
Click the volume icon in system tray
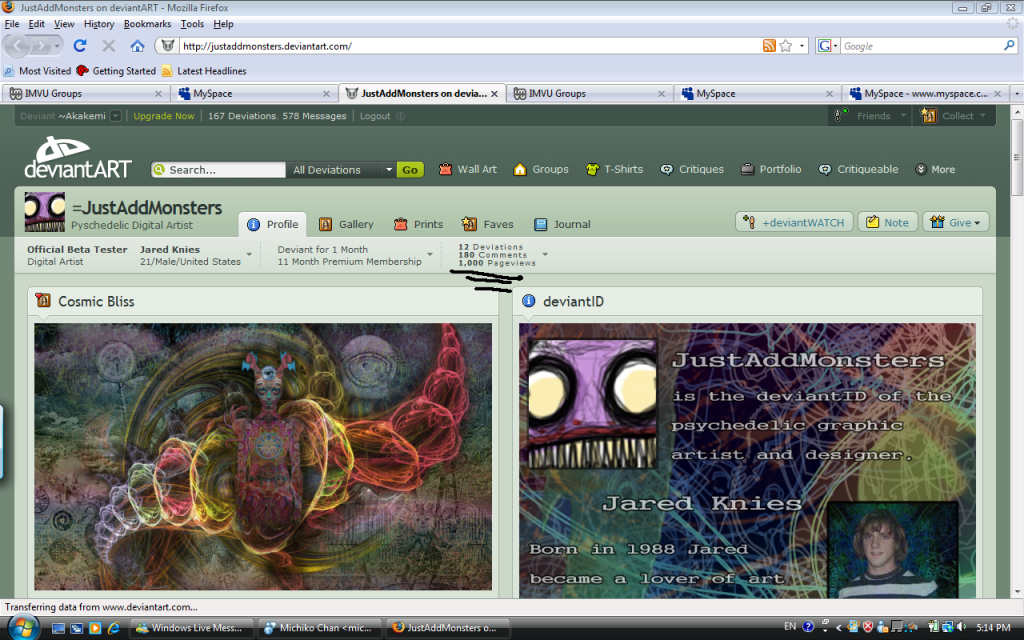(962, 627)
